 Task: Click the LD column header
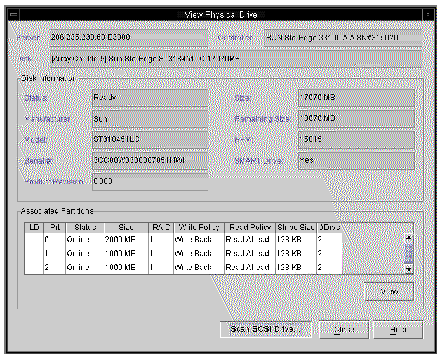[34, 228]
